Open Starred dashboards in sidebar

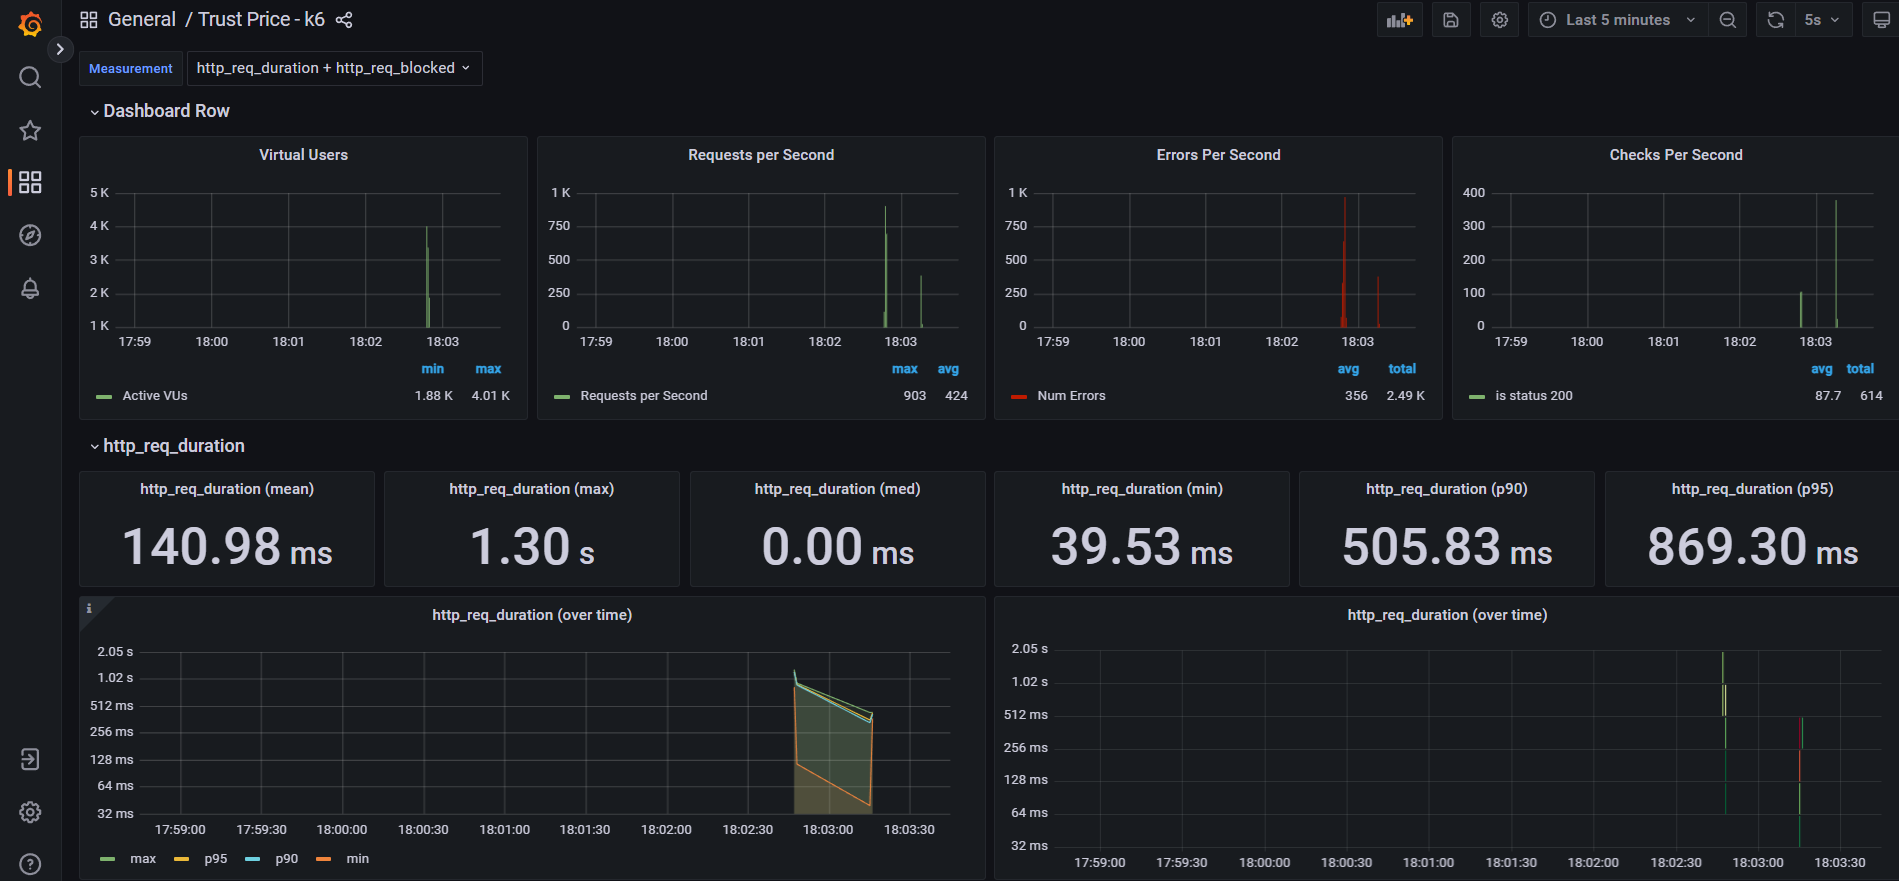[x=30, y=130]
